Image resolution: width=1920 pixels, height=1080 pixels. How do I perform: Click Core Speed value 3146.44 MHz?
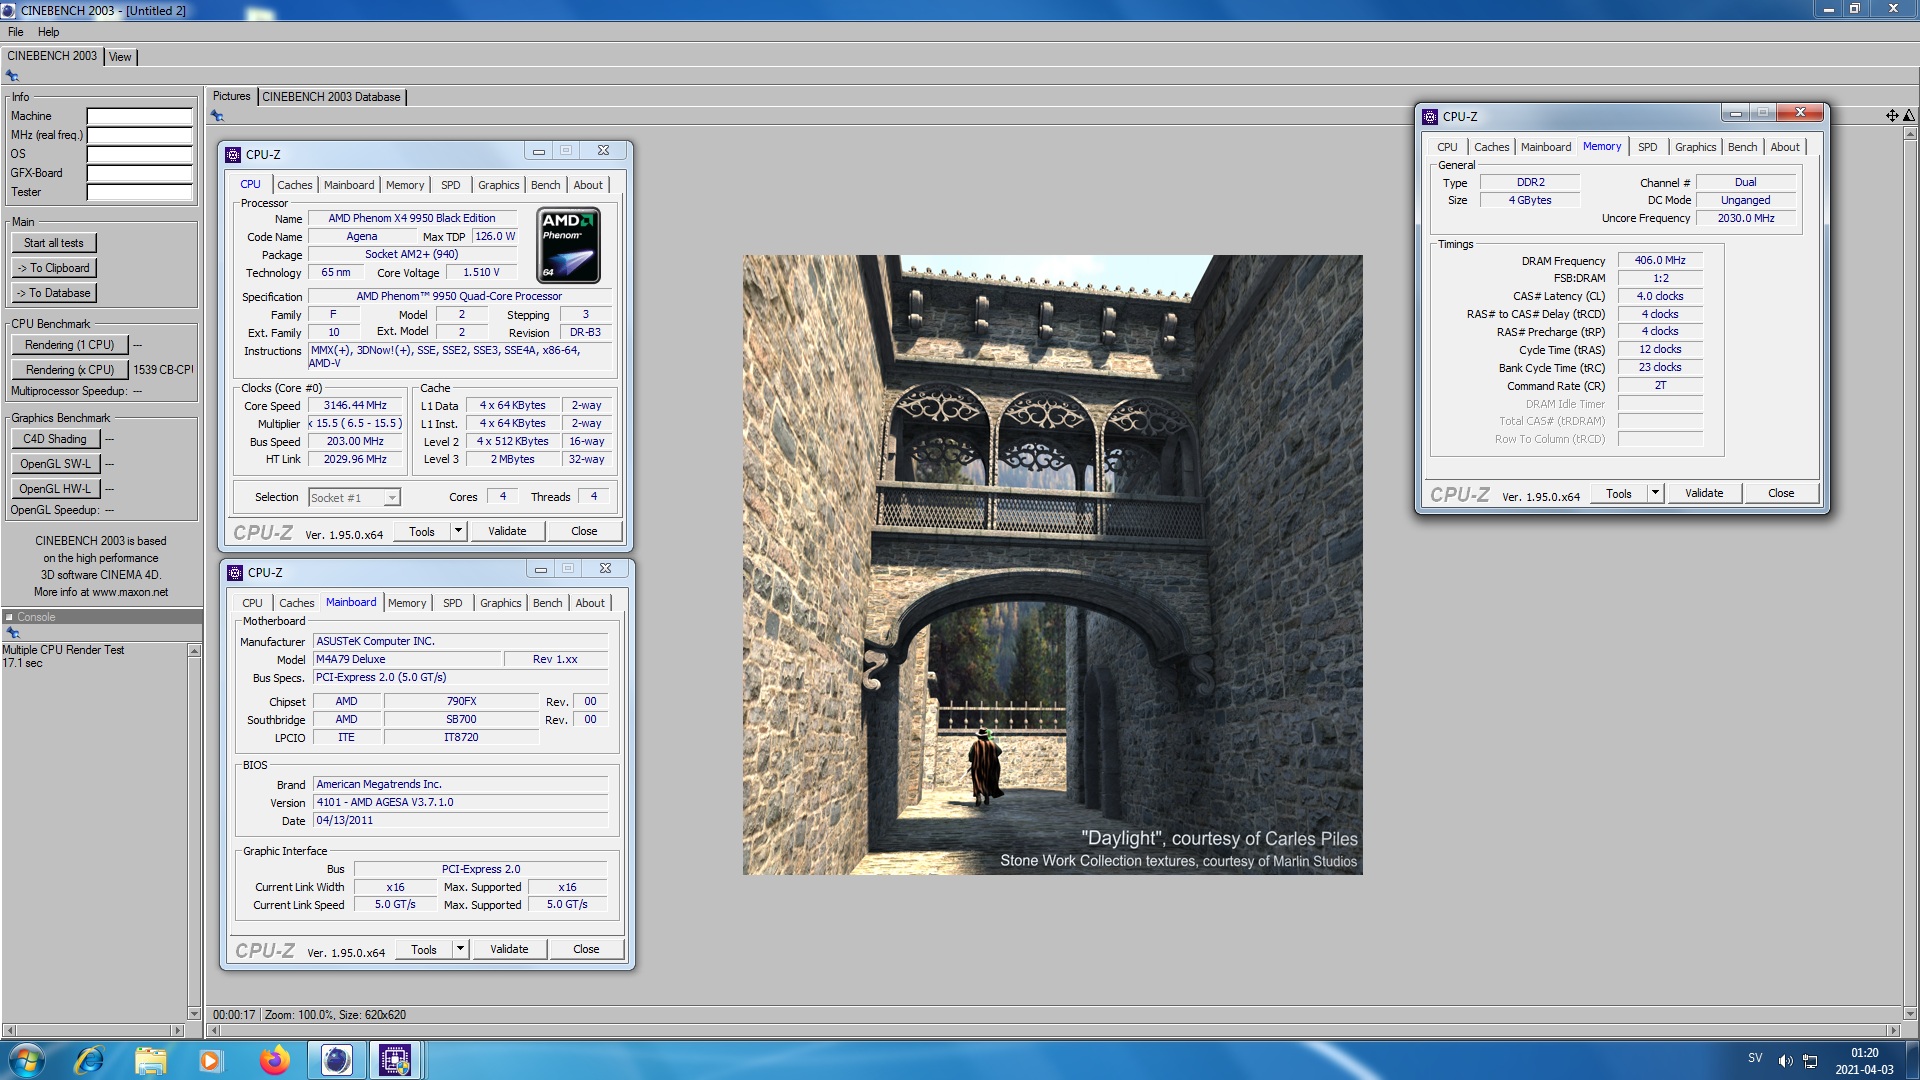[x=355, y=406]
